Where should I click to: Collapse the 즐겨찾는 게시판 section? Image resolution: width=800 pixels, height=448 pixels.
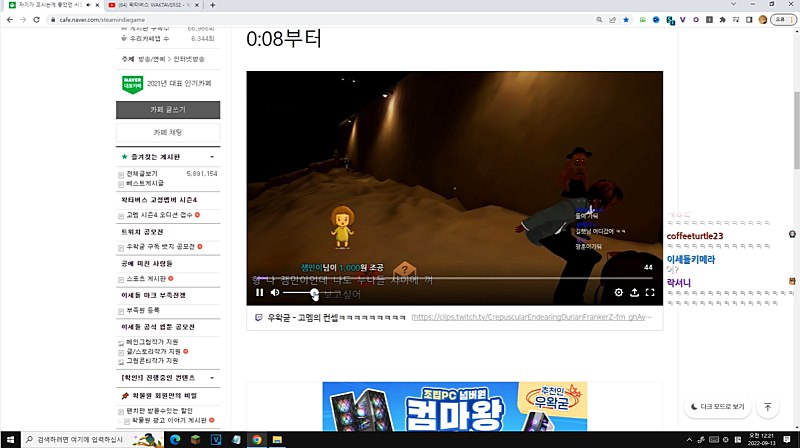211,157
